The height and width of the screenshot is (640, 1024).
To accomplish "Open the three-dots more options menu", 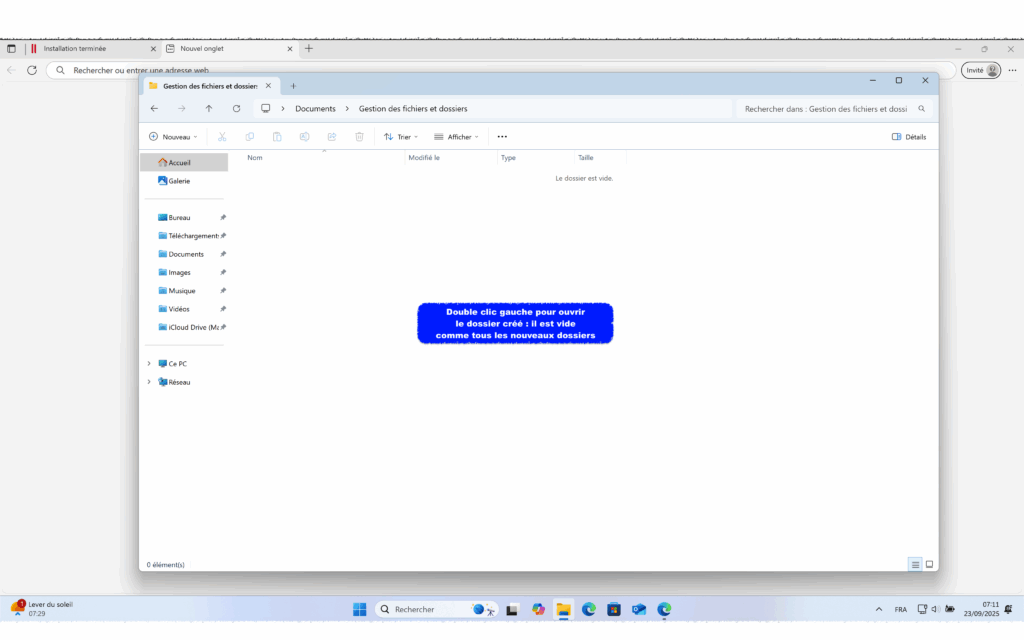I will tap(502, 137).
